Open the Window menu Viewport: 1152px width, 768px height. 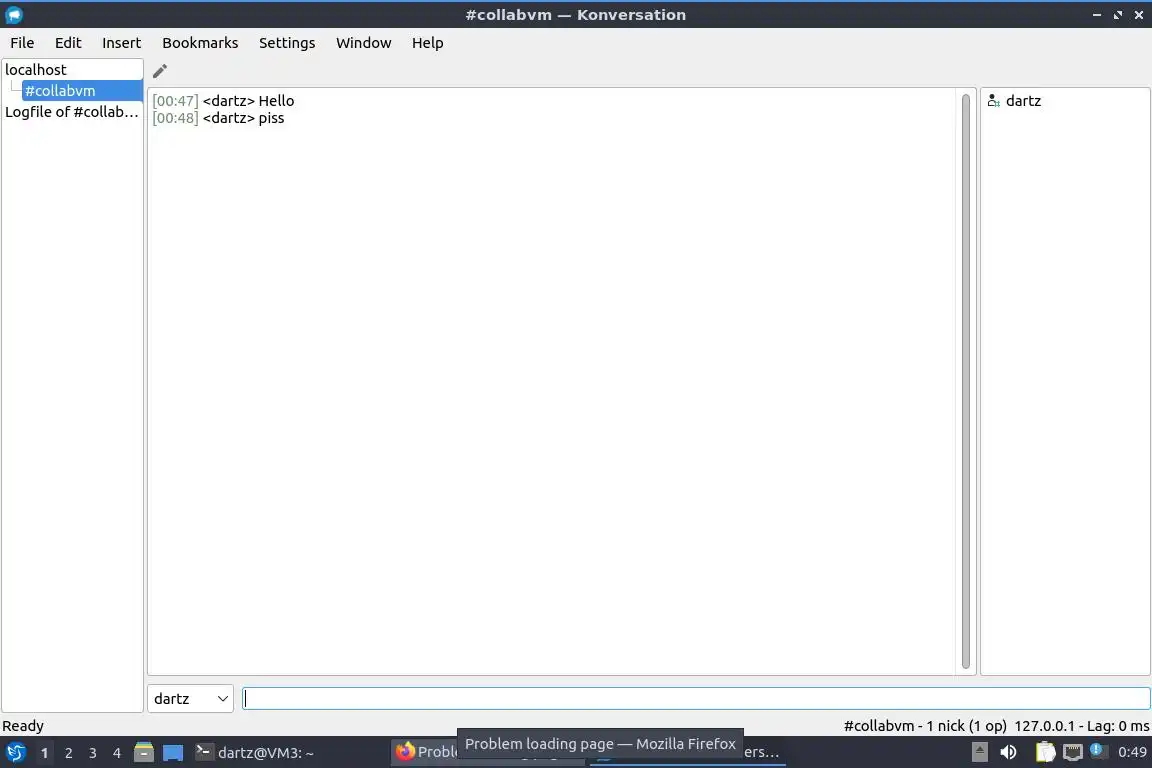364,43
